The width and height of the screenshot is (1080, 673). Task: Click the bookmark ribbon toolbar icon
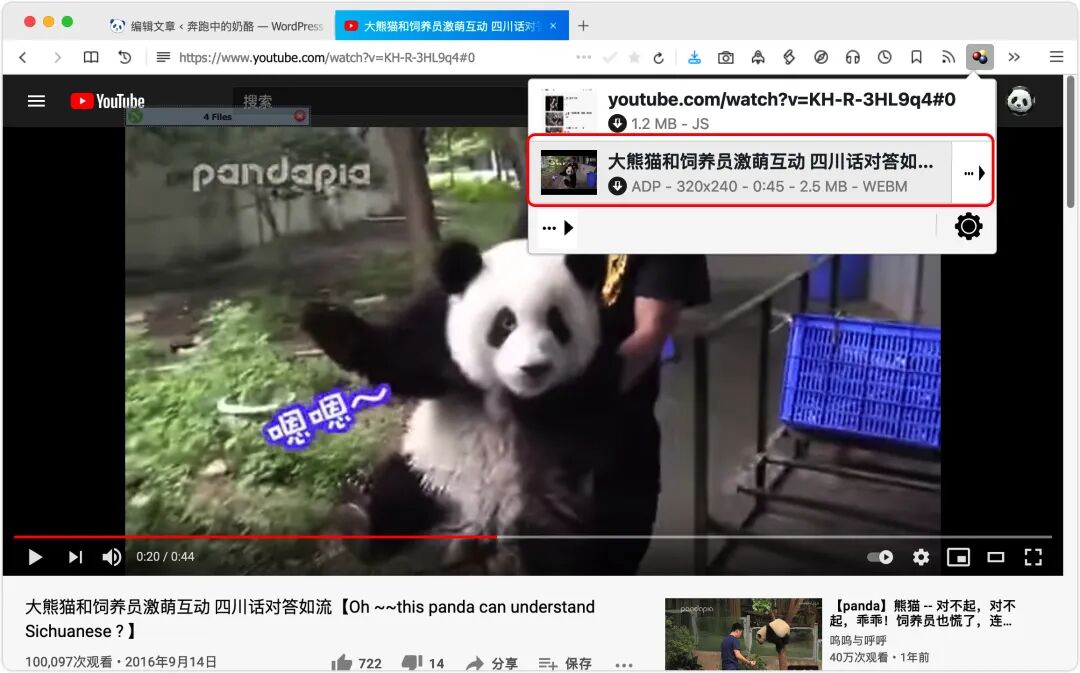(916, 57)
